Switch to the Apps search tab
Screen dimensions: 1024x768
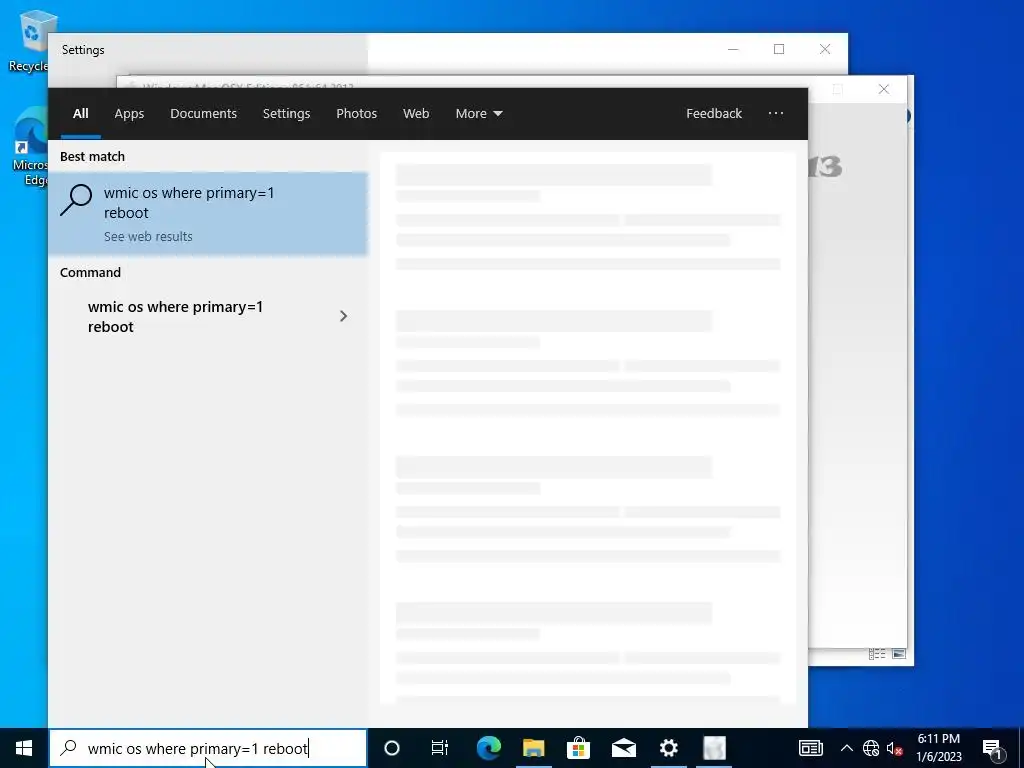coord(129,114)
